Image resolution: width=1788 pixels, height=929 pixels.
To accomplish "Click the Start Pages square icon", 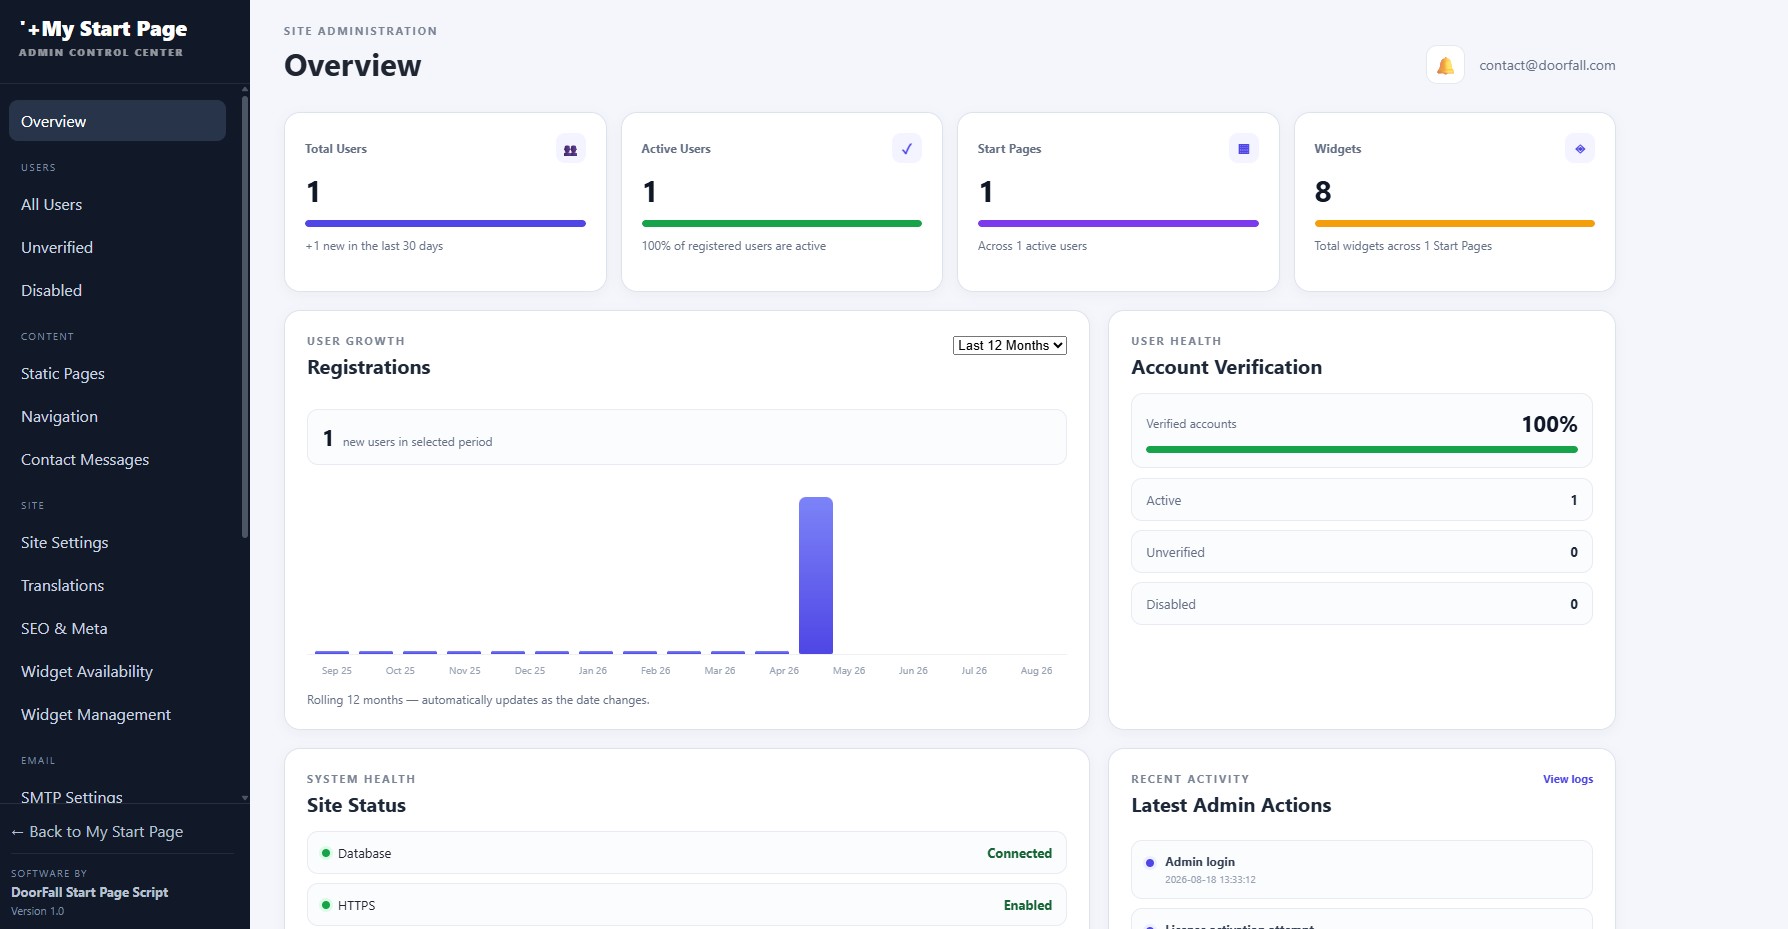I will 1243,149.
